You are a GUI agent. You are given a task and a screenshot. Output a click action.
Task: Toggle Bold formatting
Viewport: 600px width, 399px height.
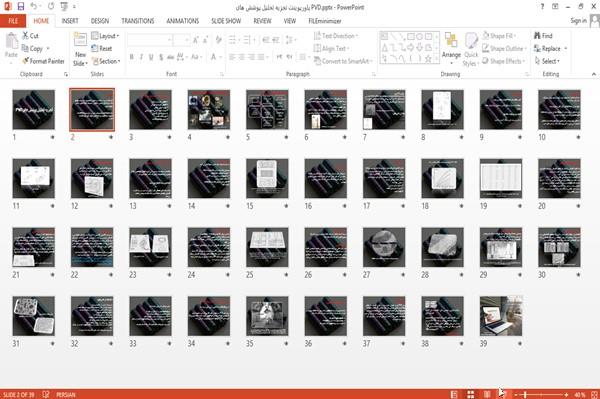pyautogui.click(x=131, y=57)
